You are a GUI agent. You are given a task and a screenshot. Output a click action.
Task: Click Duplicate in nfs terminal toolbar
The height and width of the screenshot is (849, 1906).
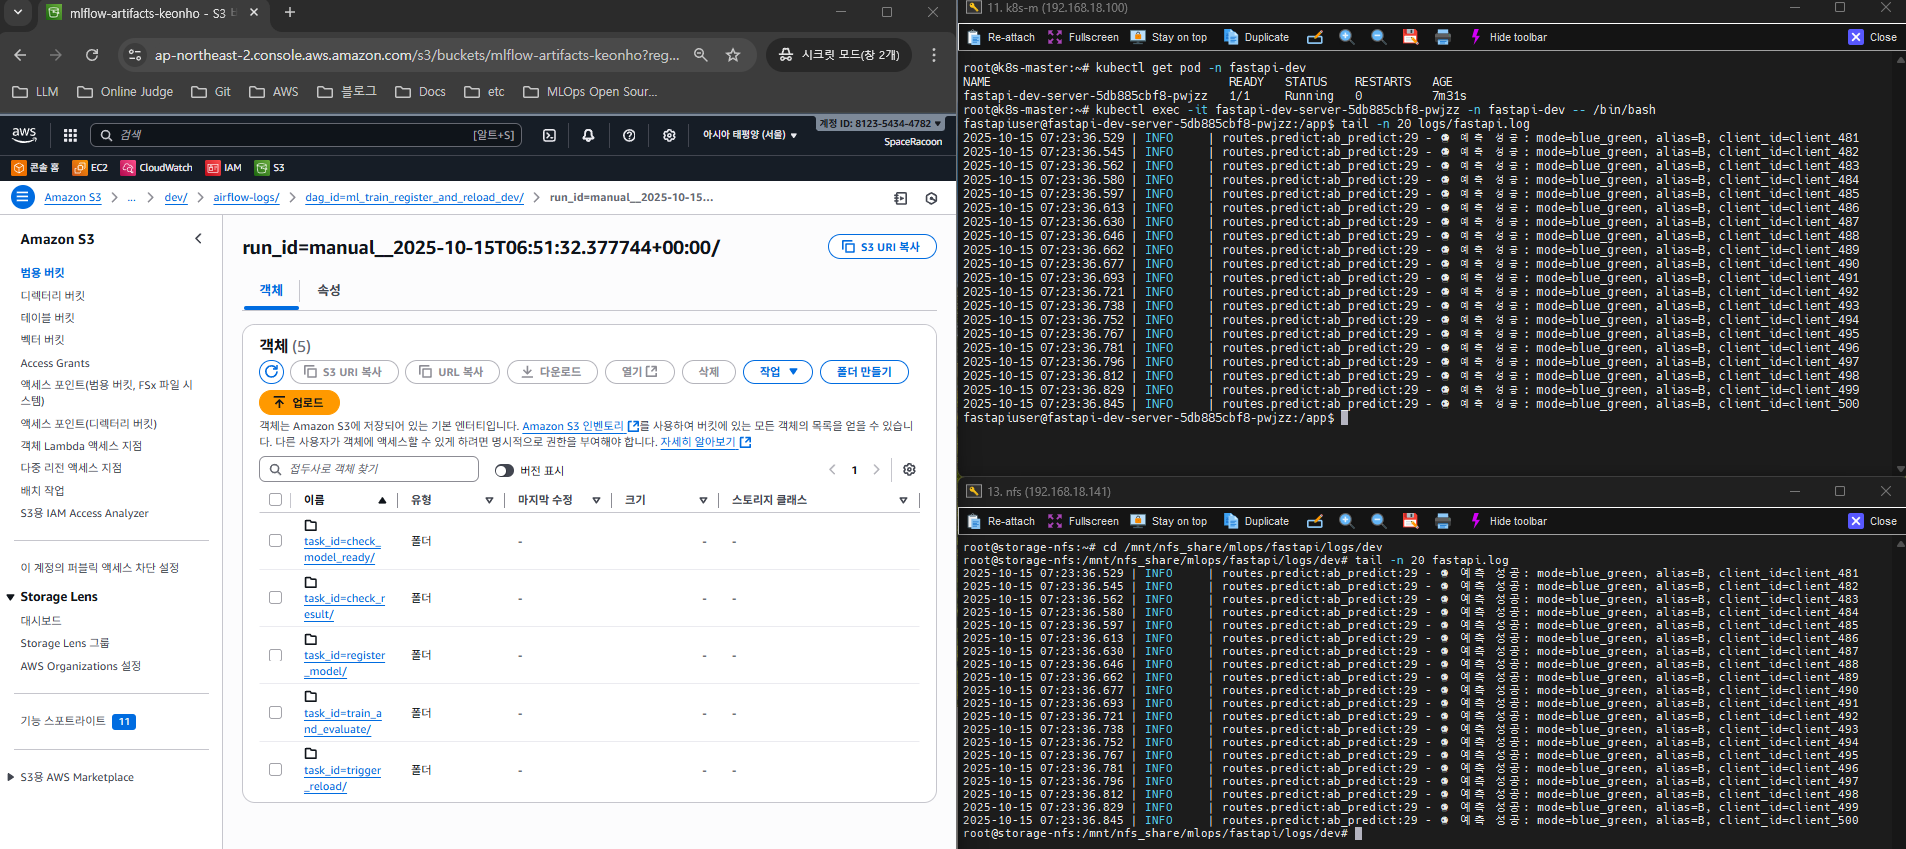(1256, 521)
